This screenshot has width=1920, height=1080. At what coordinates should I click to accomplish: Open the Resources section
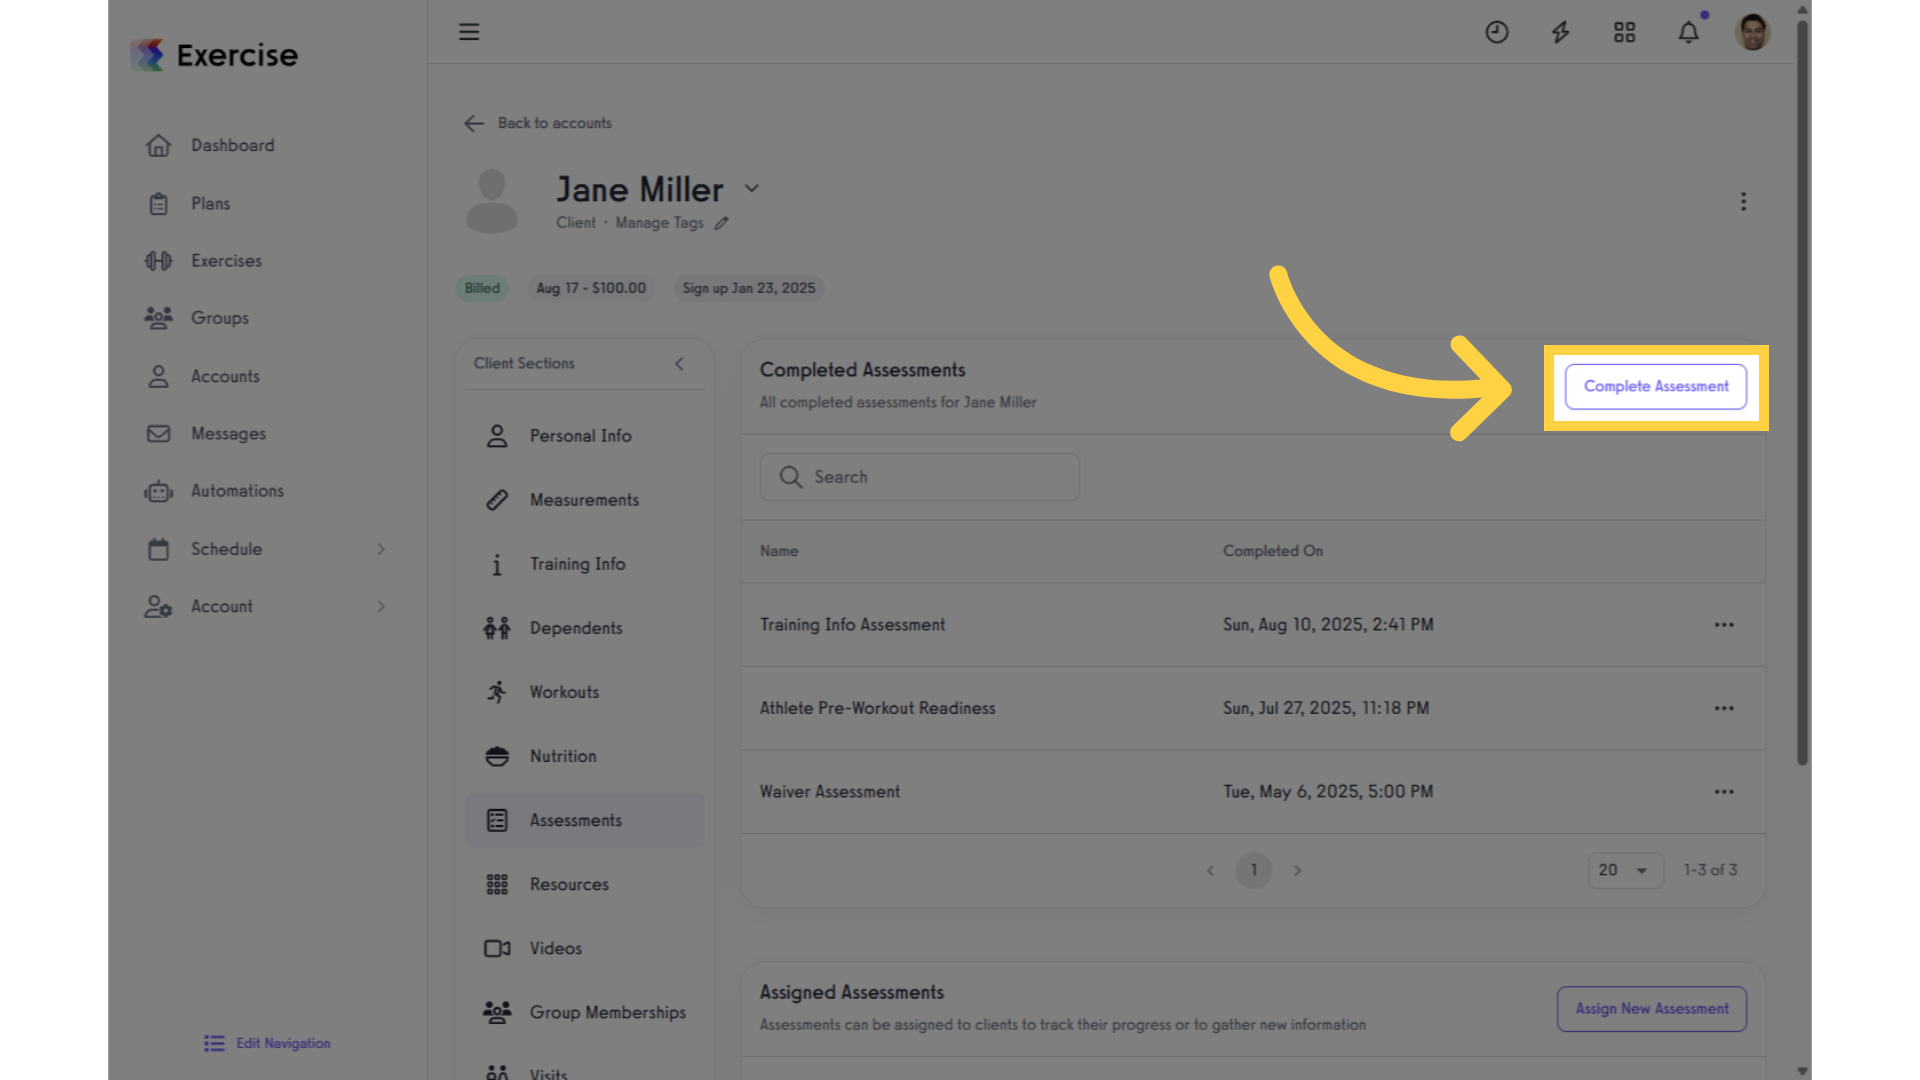coord(584,884)
